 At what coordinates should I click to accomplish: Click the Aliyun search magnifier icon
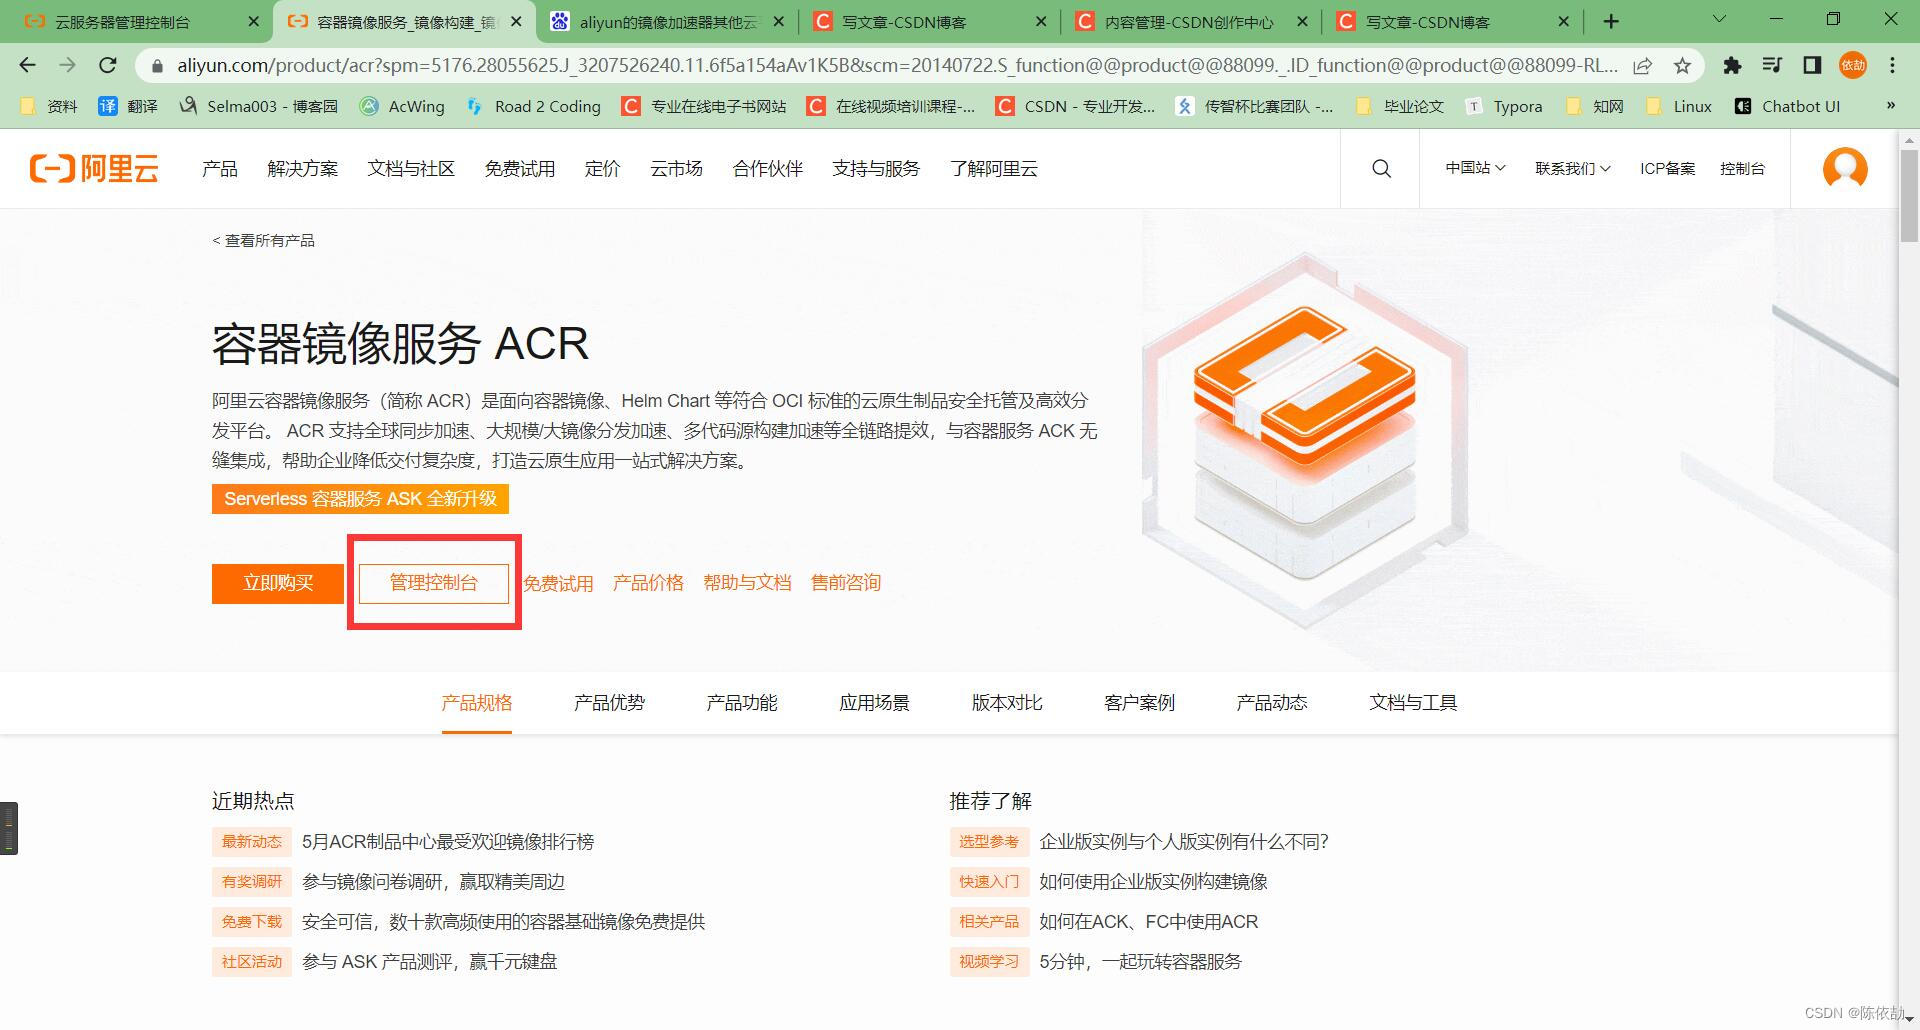pos(1381,168)
